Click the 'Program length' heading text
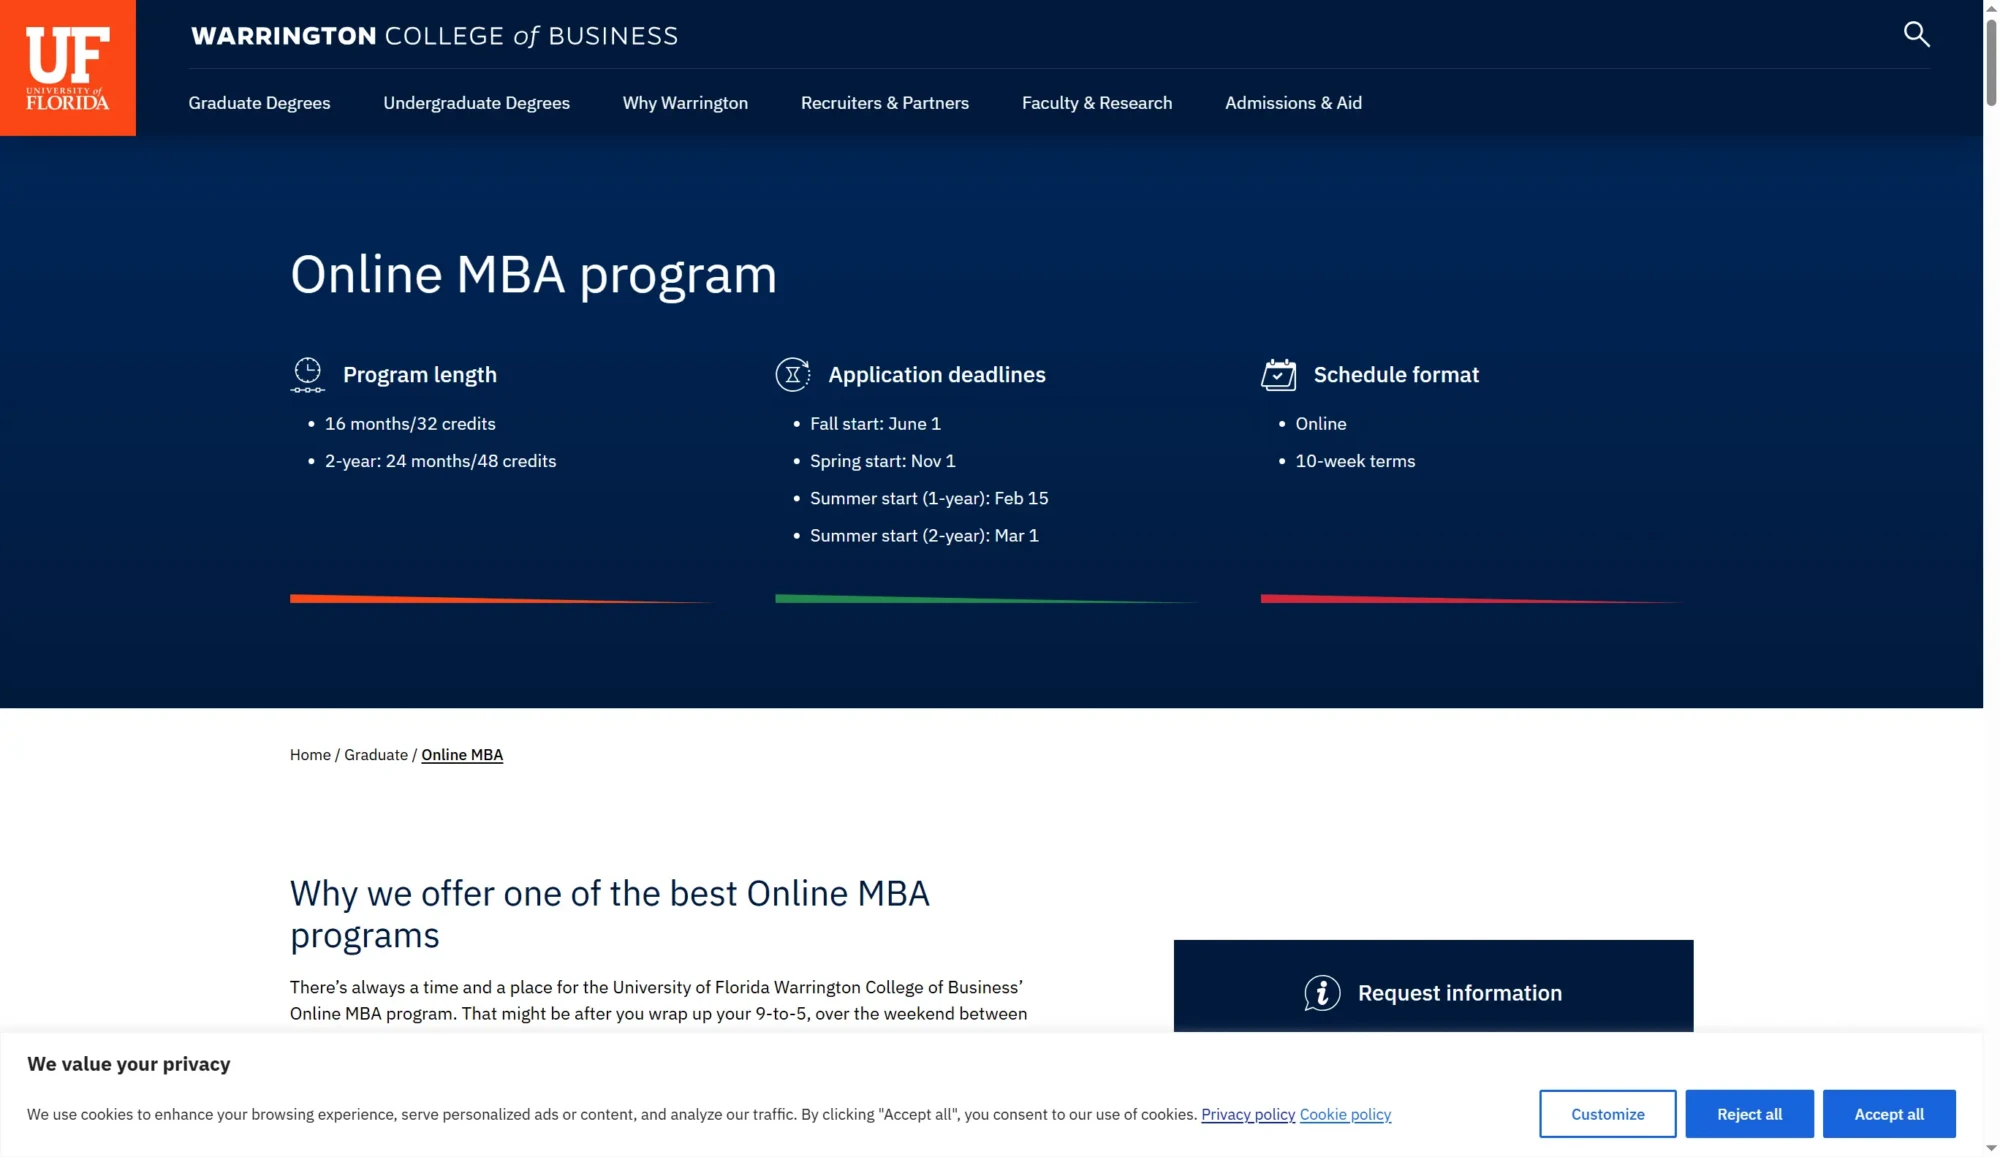 point(420,375)
